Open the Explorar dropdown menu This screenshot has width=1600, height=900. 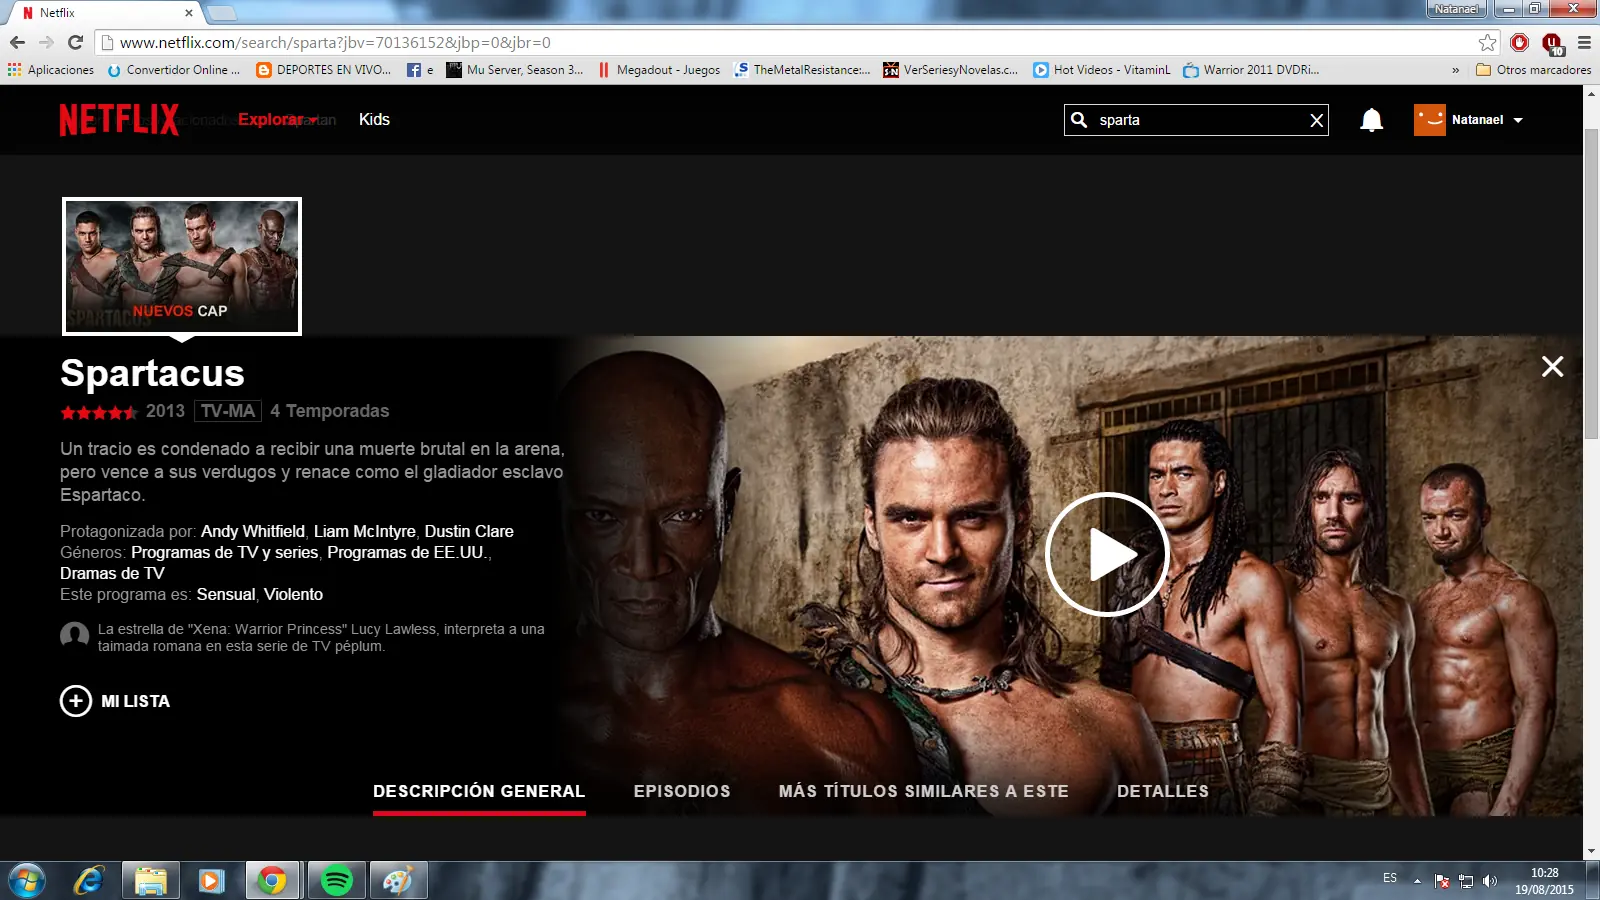[277, 120]
